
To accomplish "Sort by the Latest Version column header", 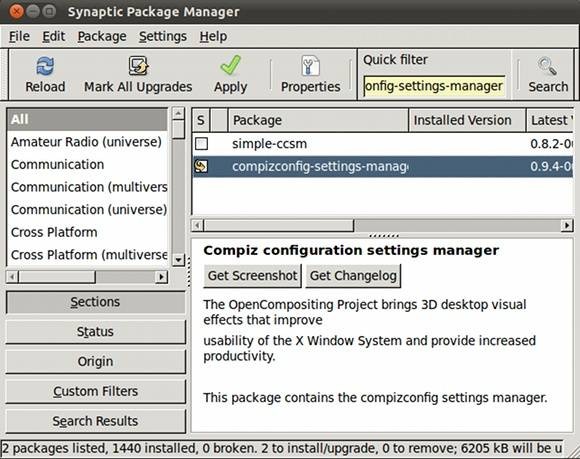I will tap(550, 120).
